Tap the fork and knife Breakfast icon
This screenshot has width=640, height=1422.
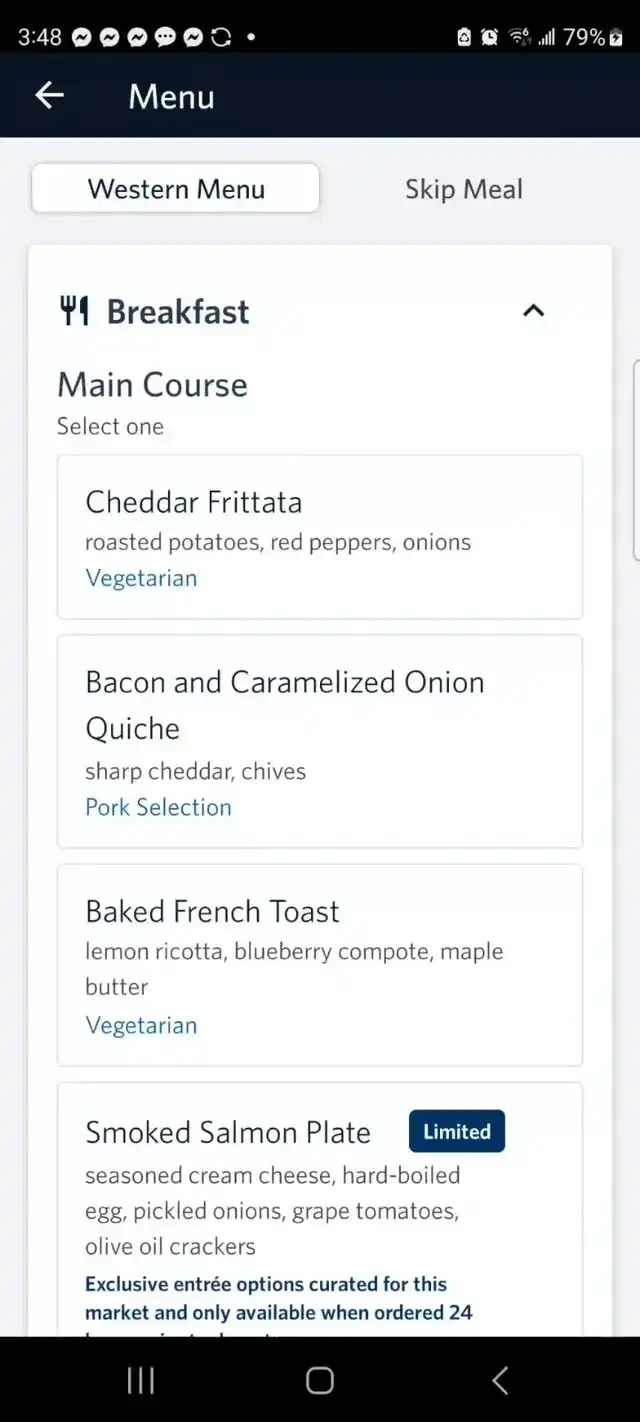[x=75, y=311]
